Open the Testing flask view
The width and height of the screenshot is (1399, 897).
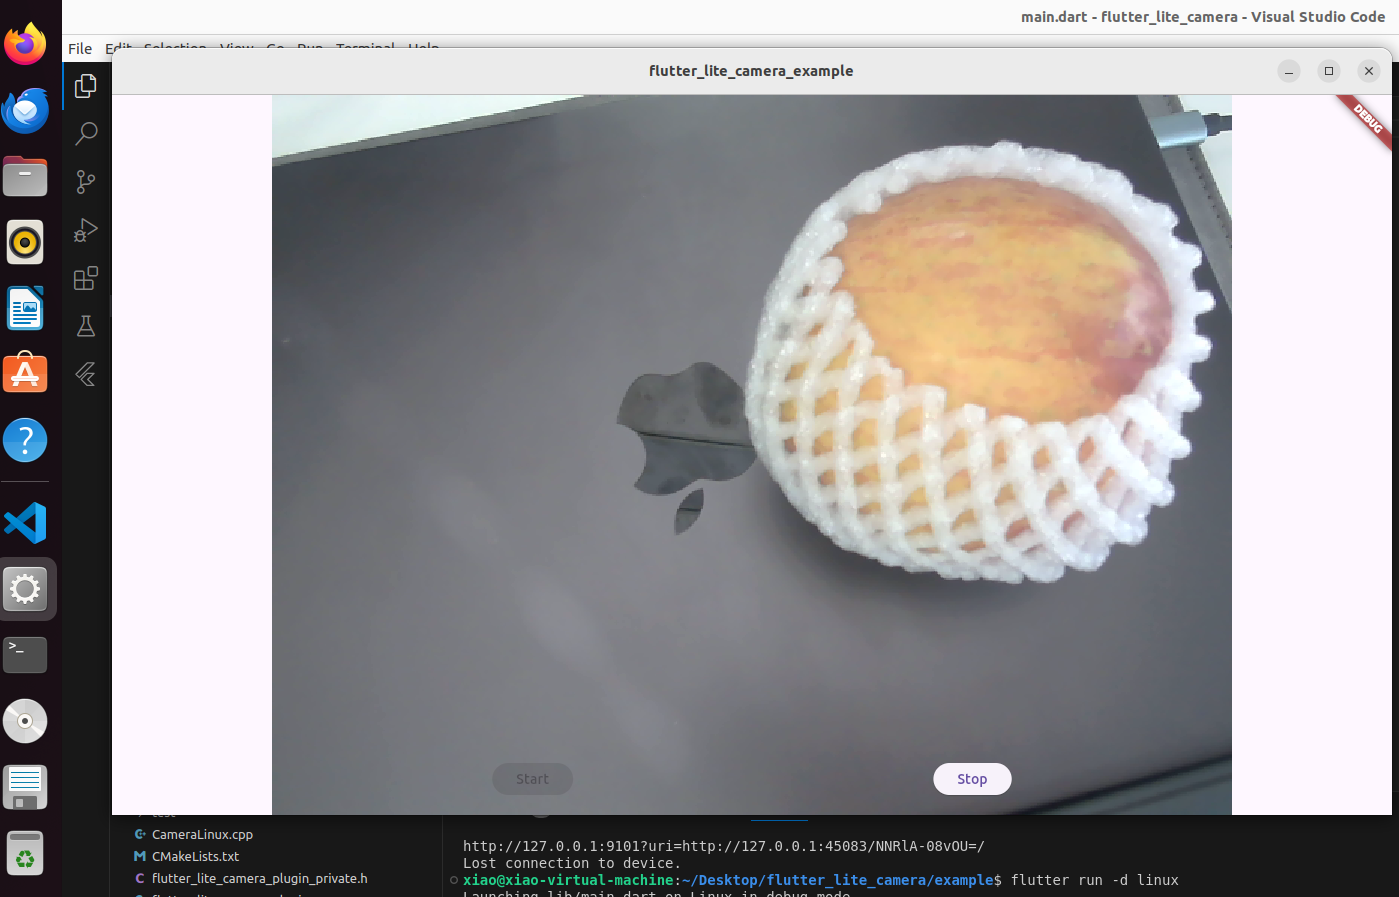86,326
